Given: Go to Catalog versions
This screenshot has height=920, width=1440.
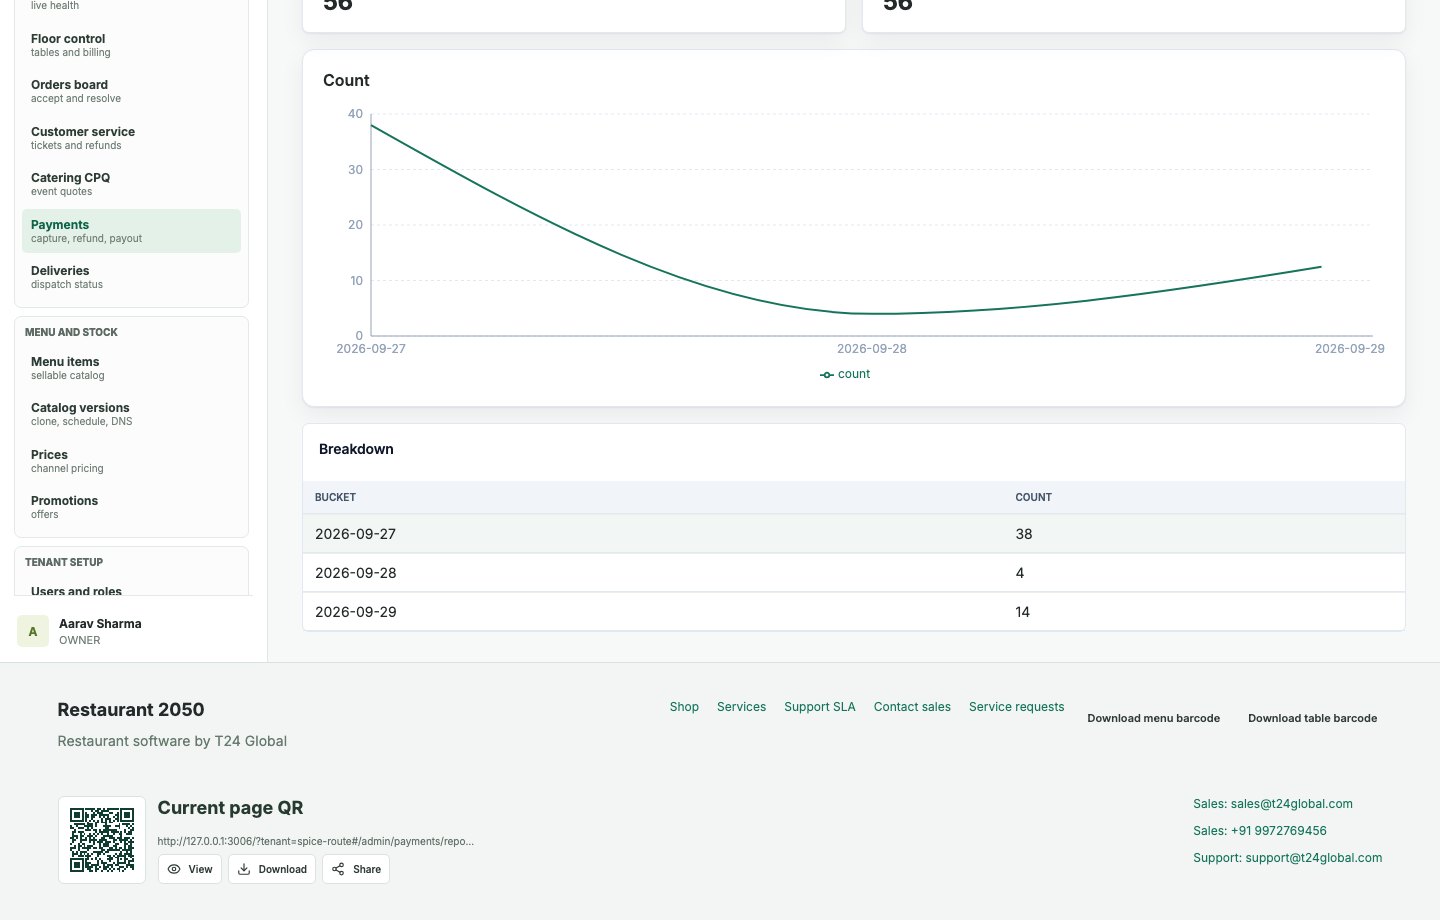Looking at the screenshot, I should coord(131,414).
